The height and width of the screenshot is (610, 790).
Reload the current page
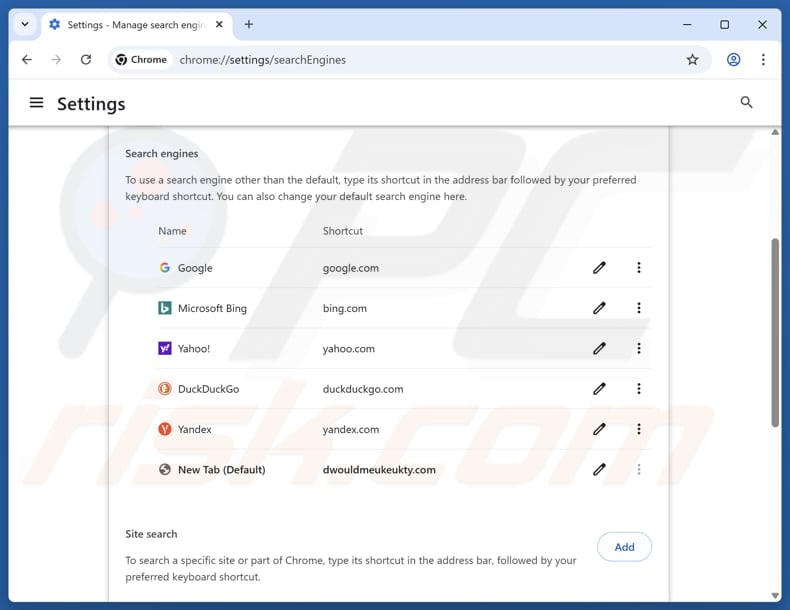(x=86, y=59)
